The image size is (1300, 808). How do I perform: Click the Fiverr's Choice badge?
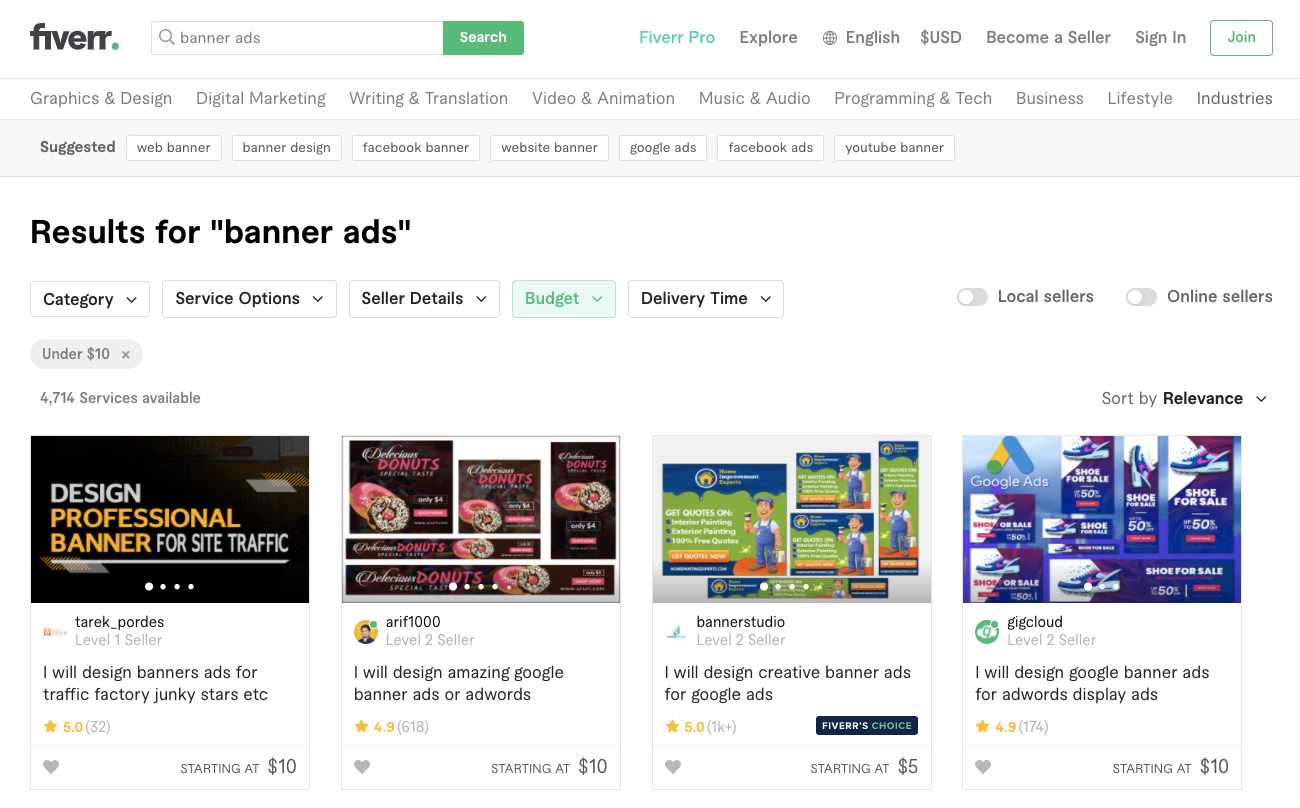coord(867,726)
